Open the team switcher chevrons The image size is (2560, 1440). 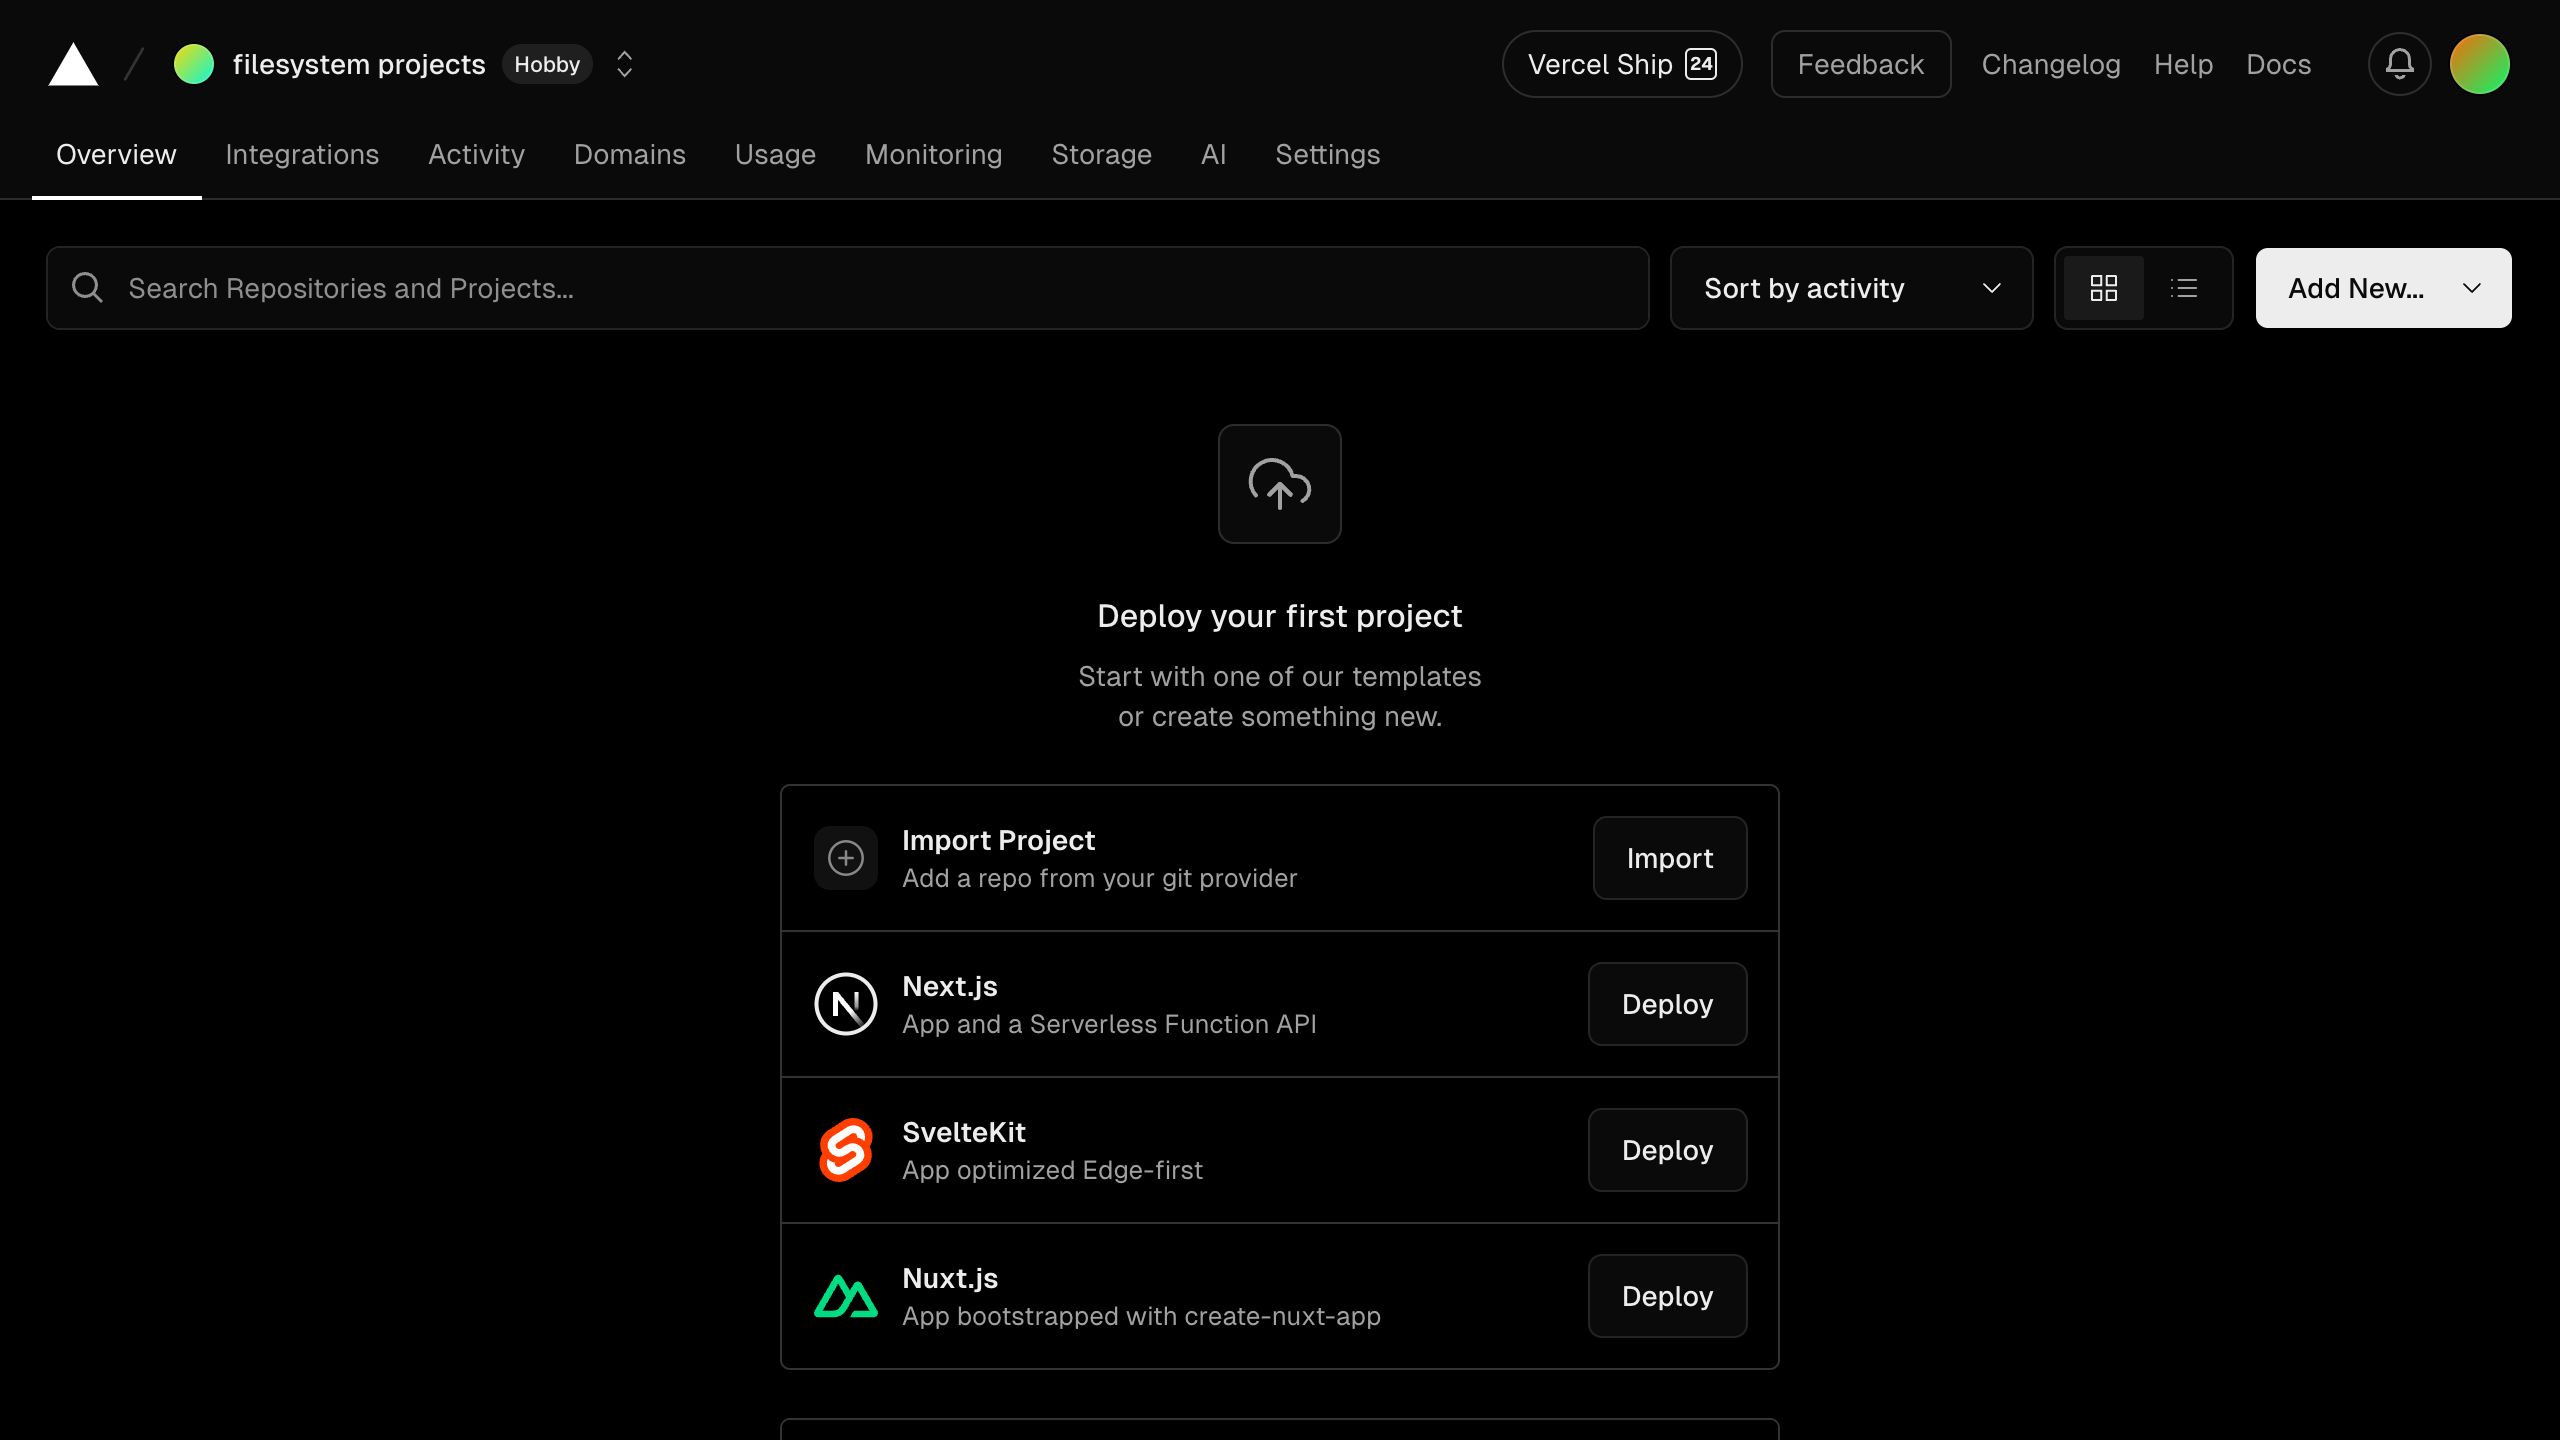coord(625,64)
